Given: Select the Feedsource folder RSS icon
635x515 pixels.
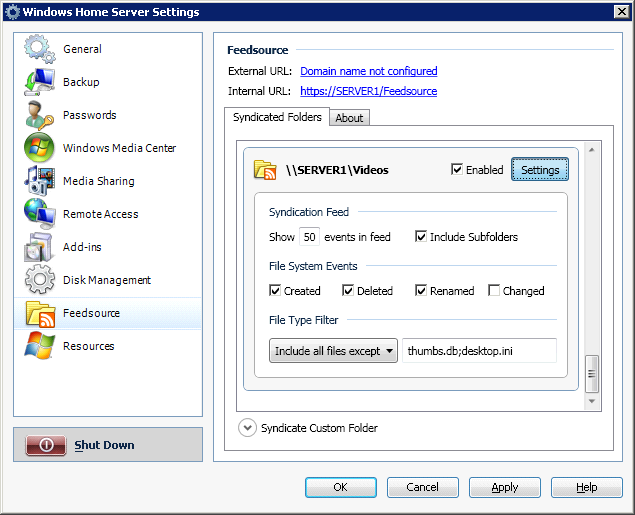Looking at the screenshot, I should coord(40,314).
